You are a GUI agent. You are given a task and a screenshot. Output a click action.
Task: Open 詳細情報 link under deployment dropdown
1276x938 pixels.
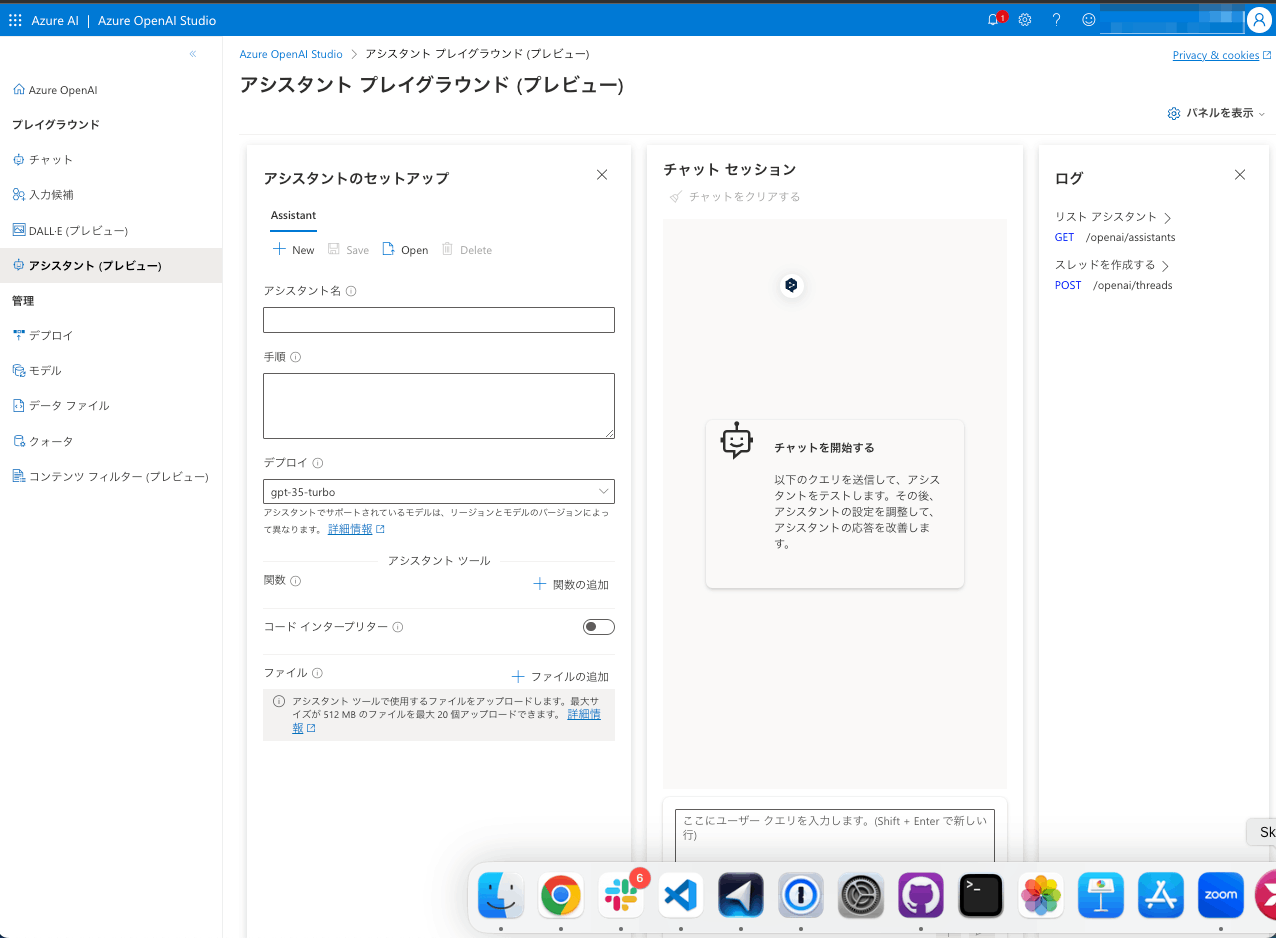(x=356, y=529)
